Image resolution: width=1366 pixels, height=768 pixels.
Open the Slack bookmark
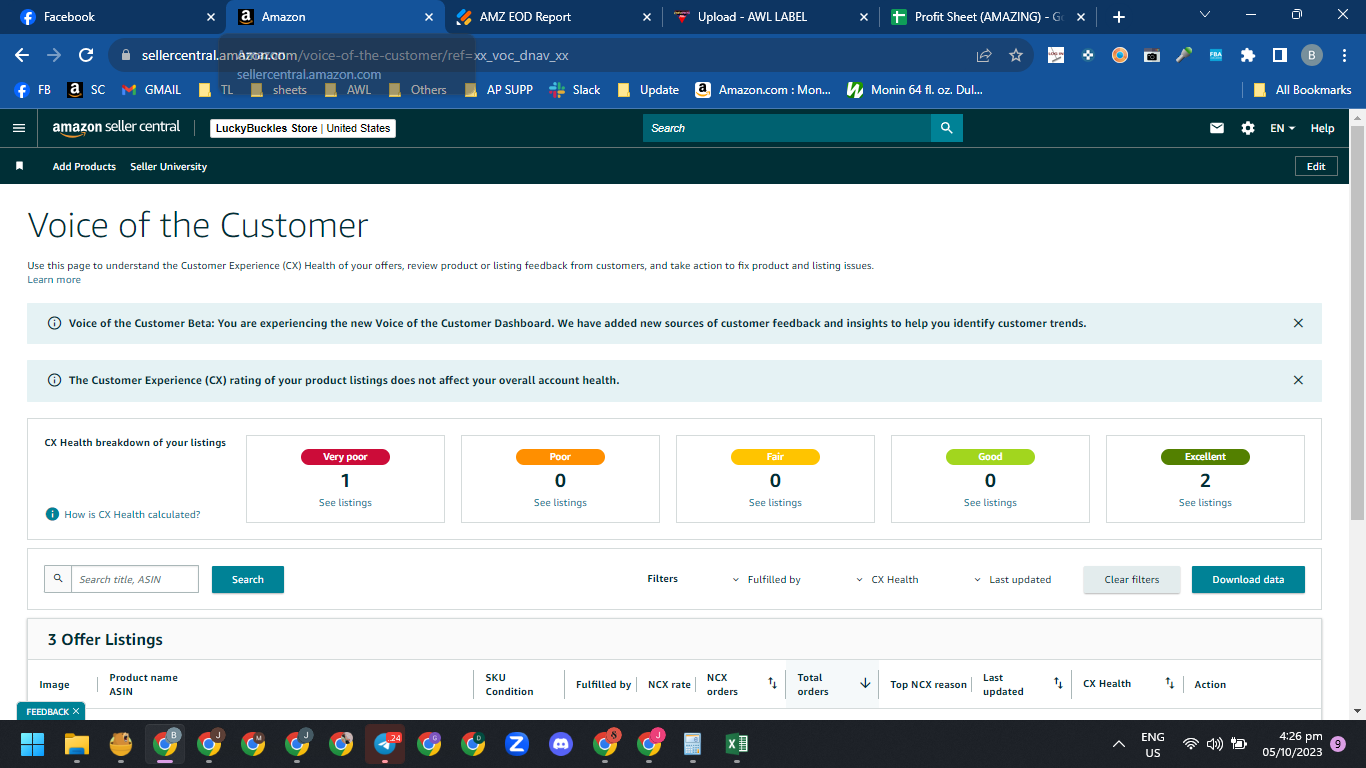tap(575, 90)
